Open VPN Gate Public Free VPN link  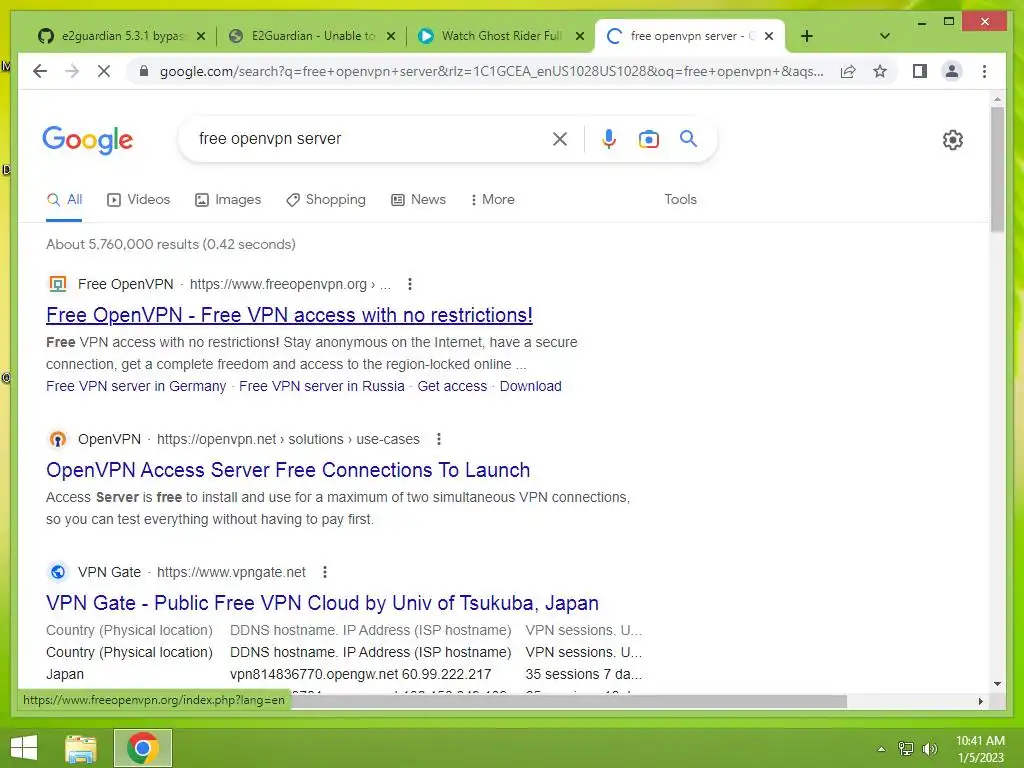click(322, 603)
